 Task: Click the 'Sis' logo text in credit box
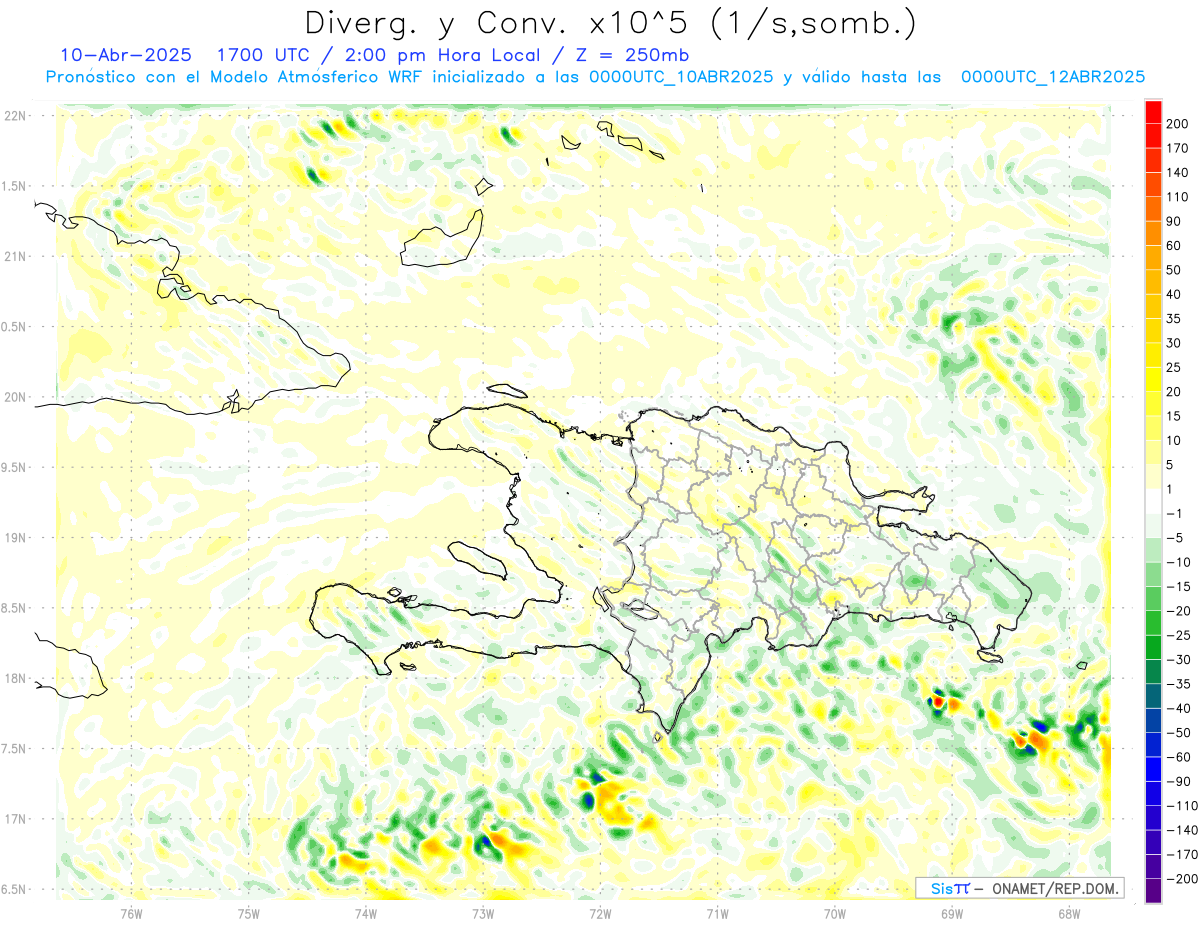coord(941,888)
